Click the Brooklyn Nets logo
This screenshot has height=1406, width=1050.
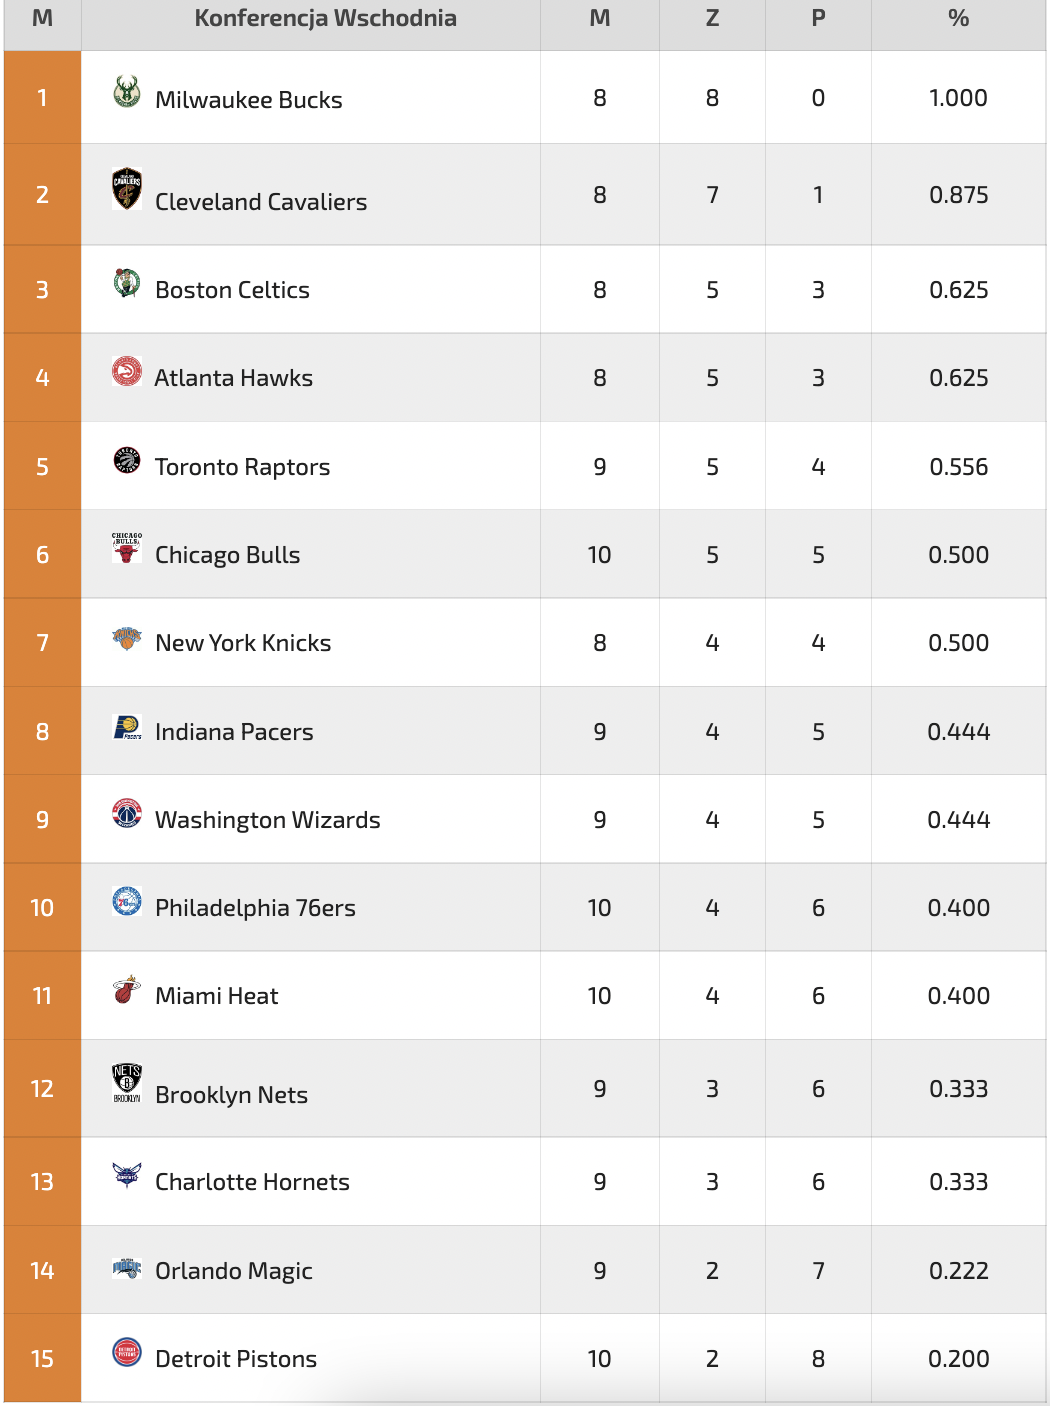point(127,1083)
